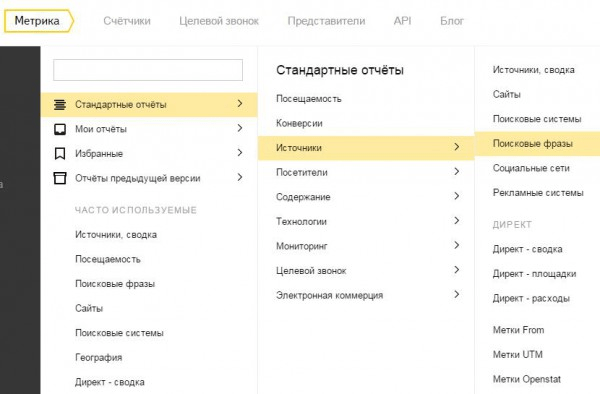Expand the Источники submenu chevron
Image resolution: width=600 pixels, height=394 pixels.
coord(457,147)
